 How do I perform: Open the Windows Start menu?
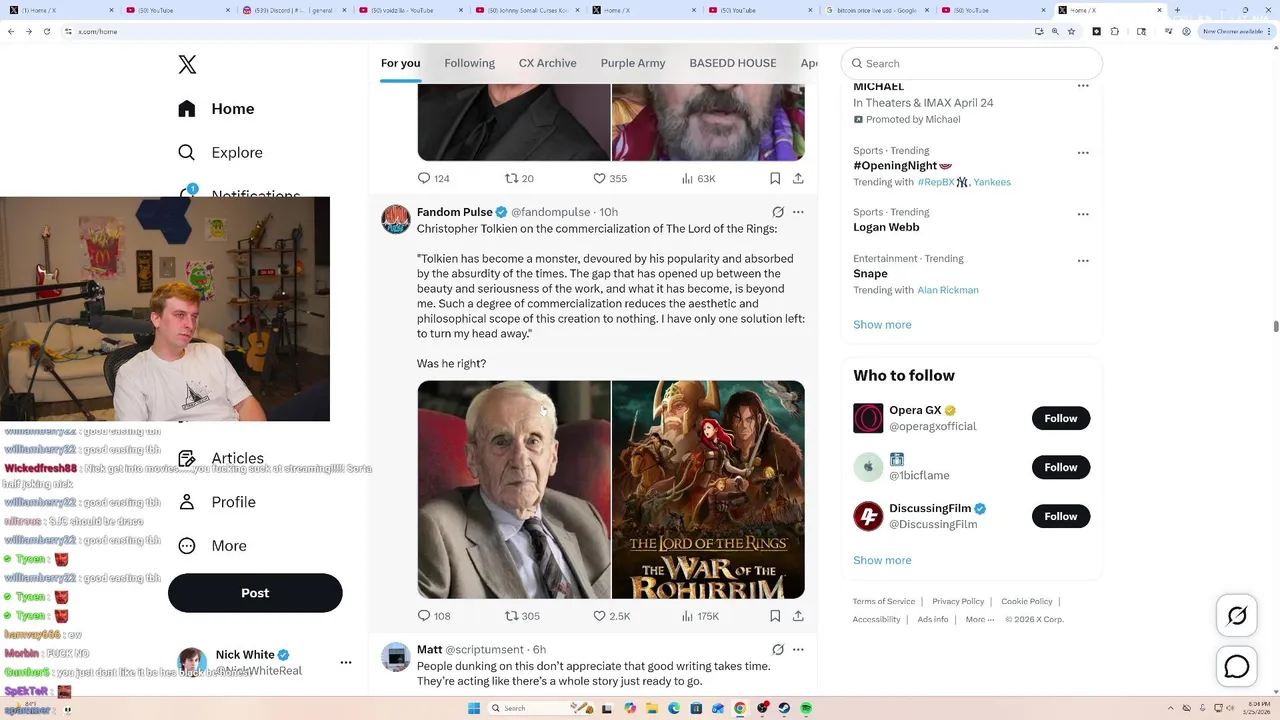474,708
